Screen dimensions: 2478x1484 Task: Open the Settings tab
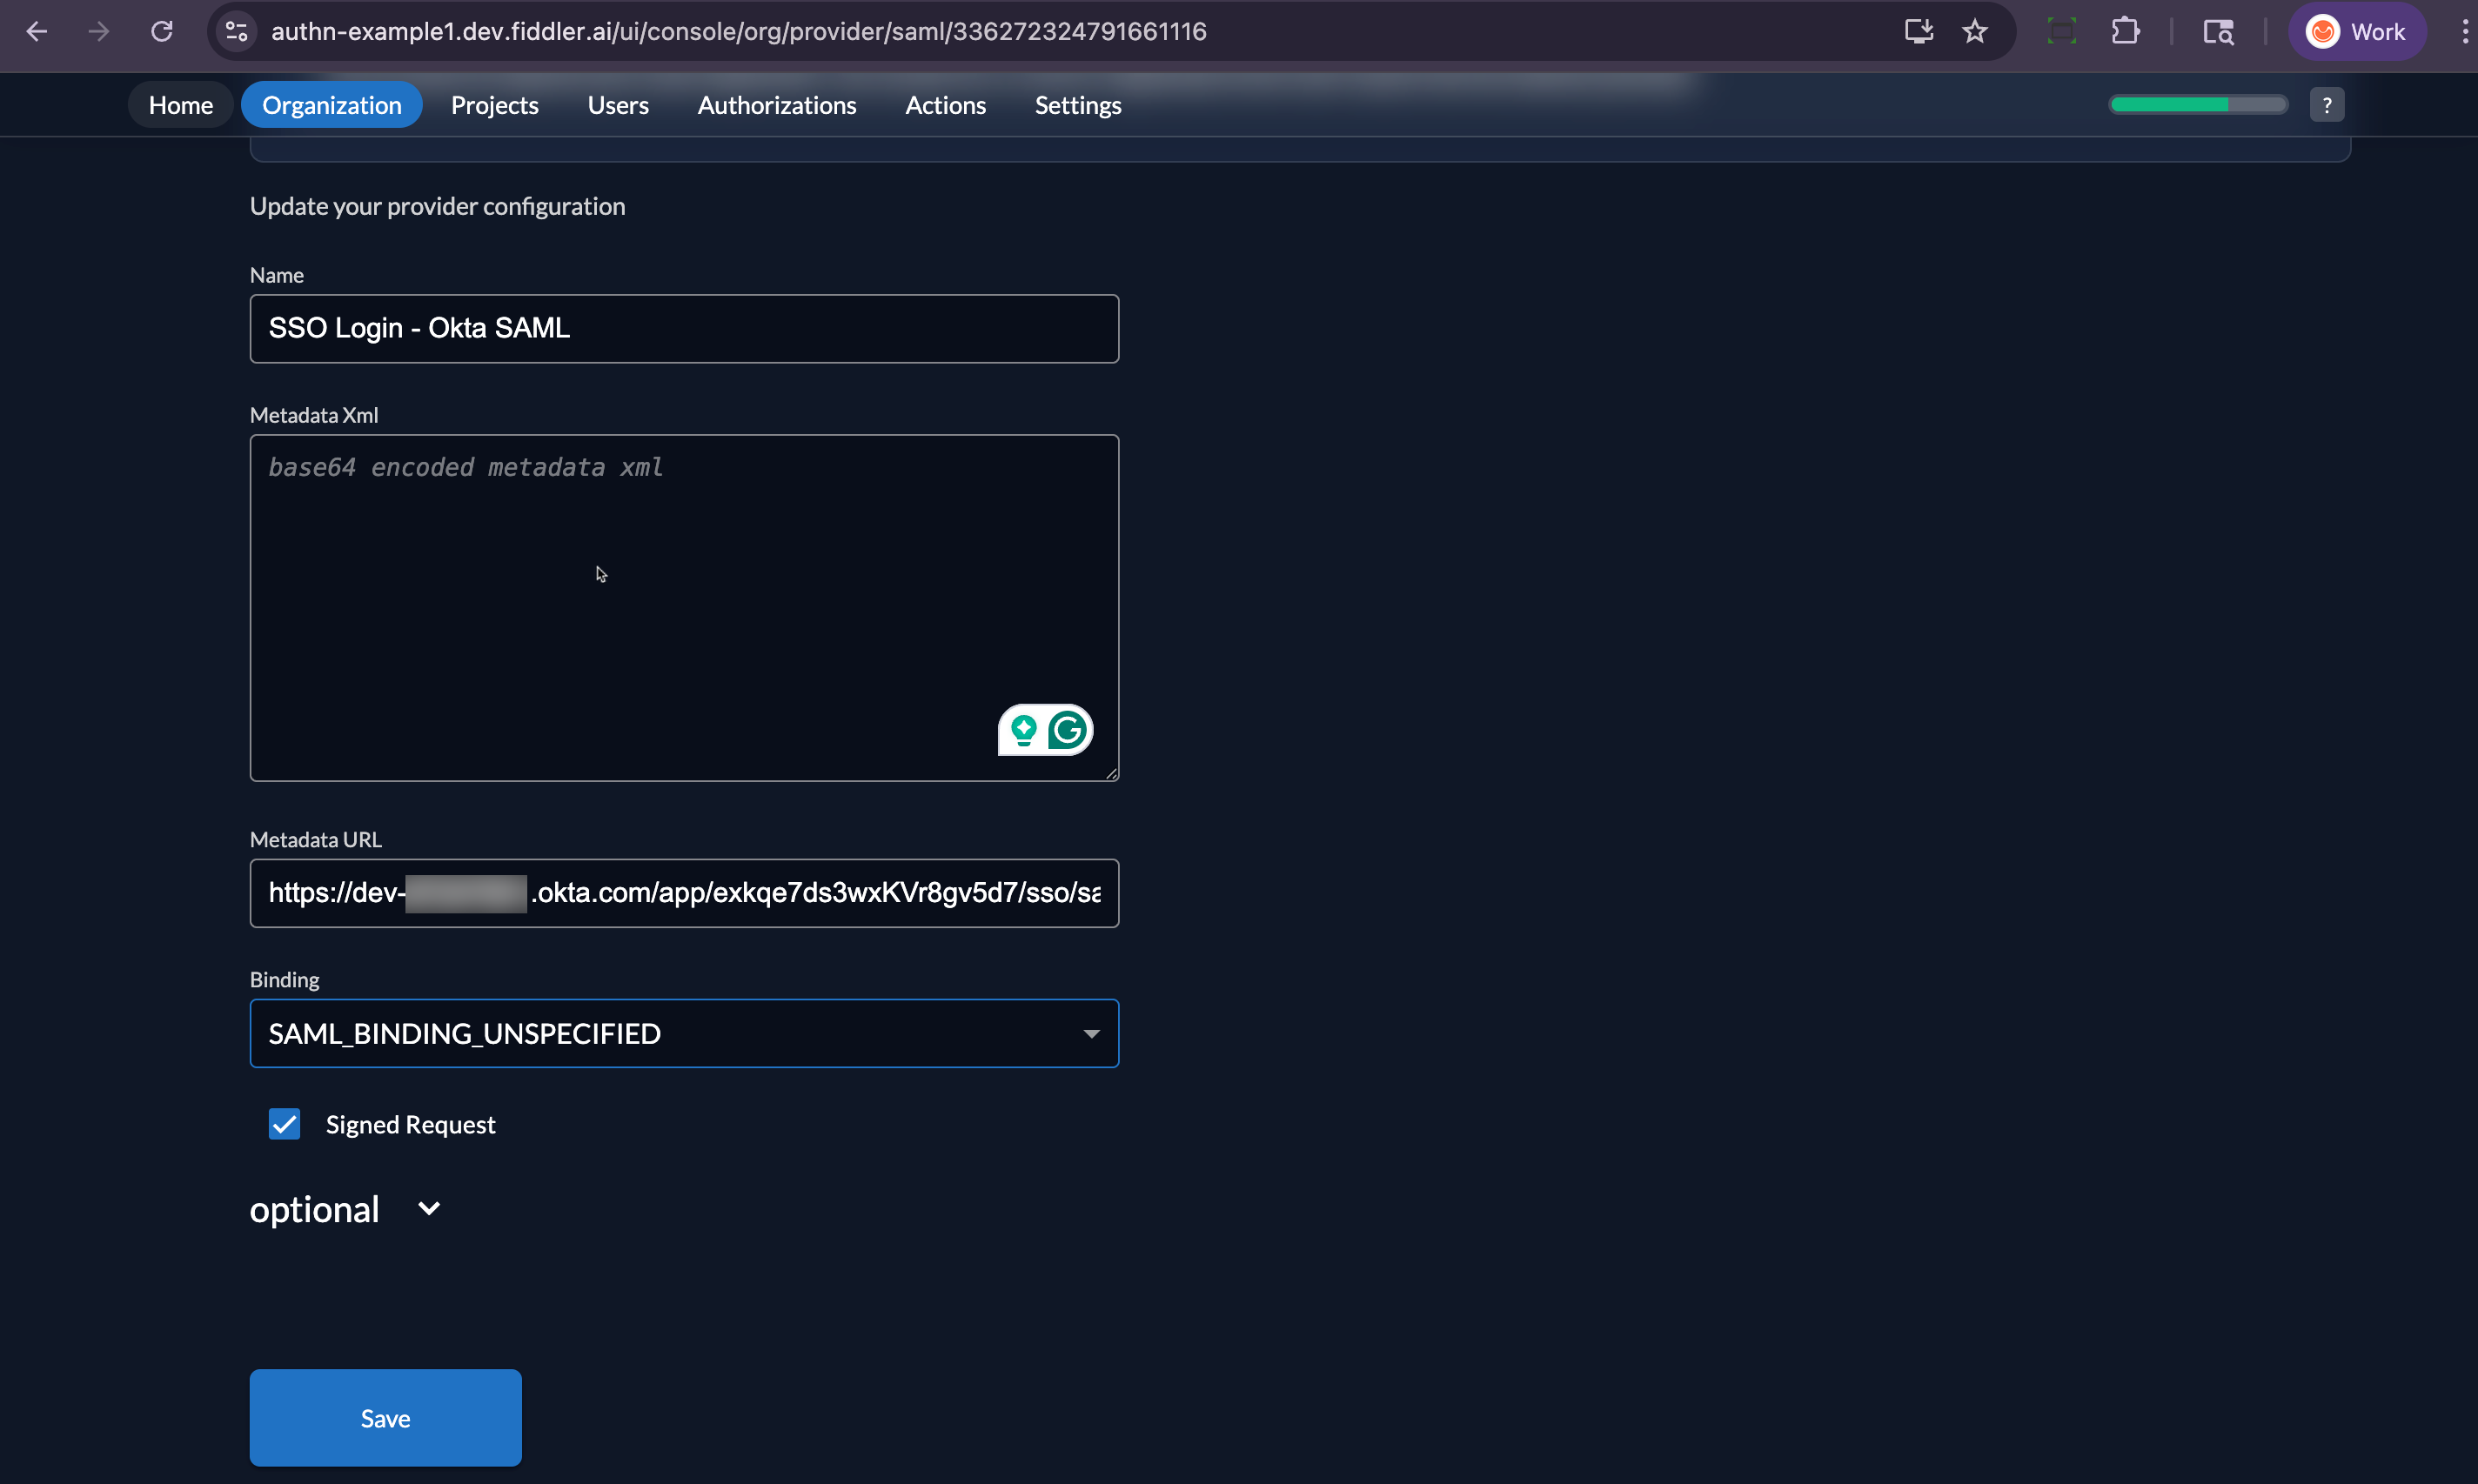1077,104
